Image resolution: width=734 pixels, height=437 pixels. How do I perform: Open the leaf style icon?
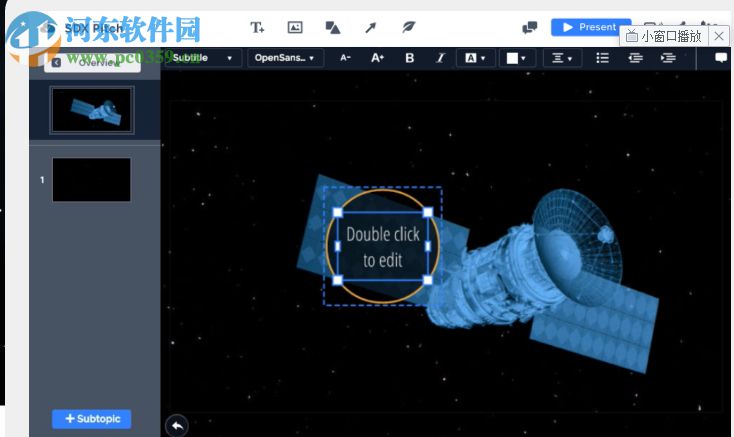409,27
